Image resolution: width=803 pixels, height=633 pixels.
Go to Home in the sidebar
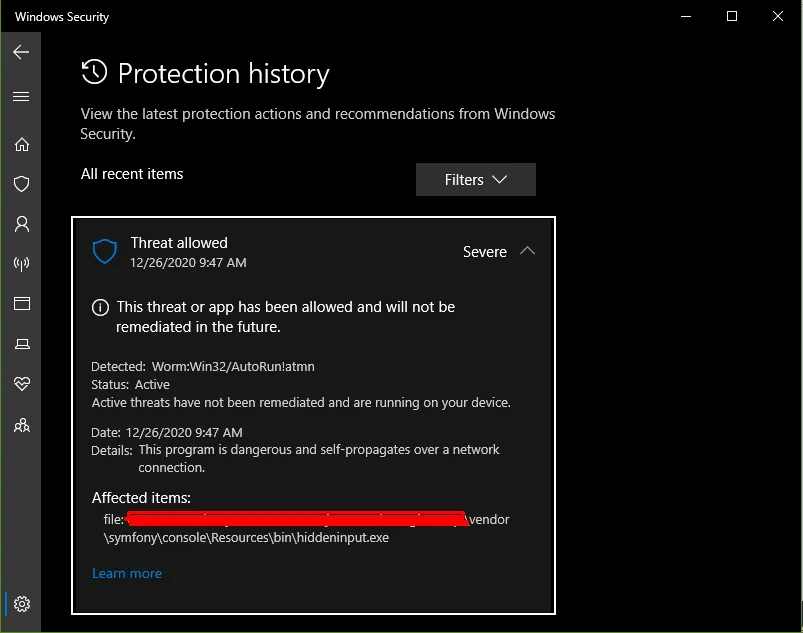point(21,144)
